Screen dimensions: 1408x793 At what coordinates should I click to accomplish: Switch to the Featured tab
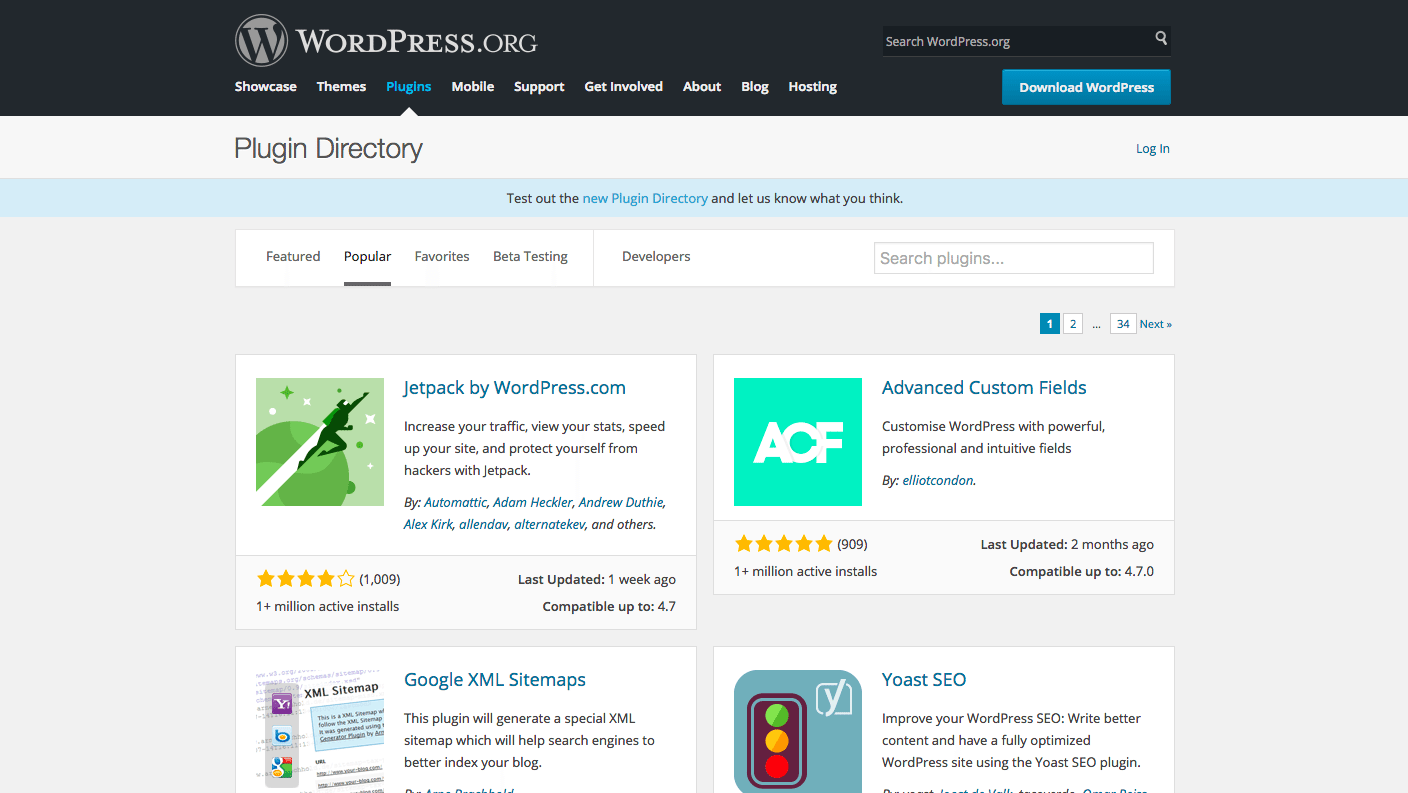292,256
